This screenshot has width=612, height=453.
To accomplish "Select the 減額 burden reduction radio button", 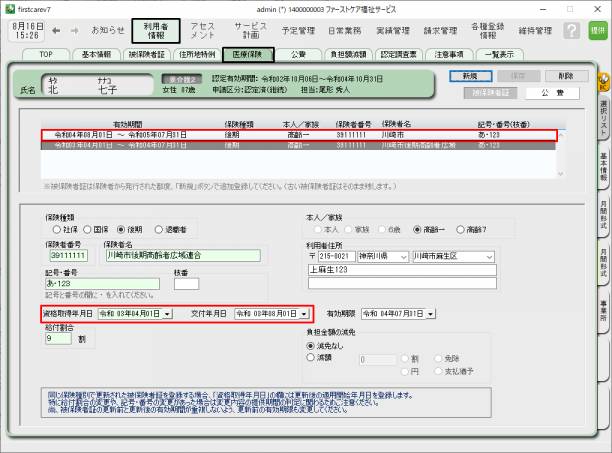I will coord(311,356).
